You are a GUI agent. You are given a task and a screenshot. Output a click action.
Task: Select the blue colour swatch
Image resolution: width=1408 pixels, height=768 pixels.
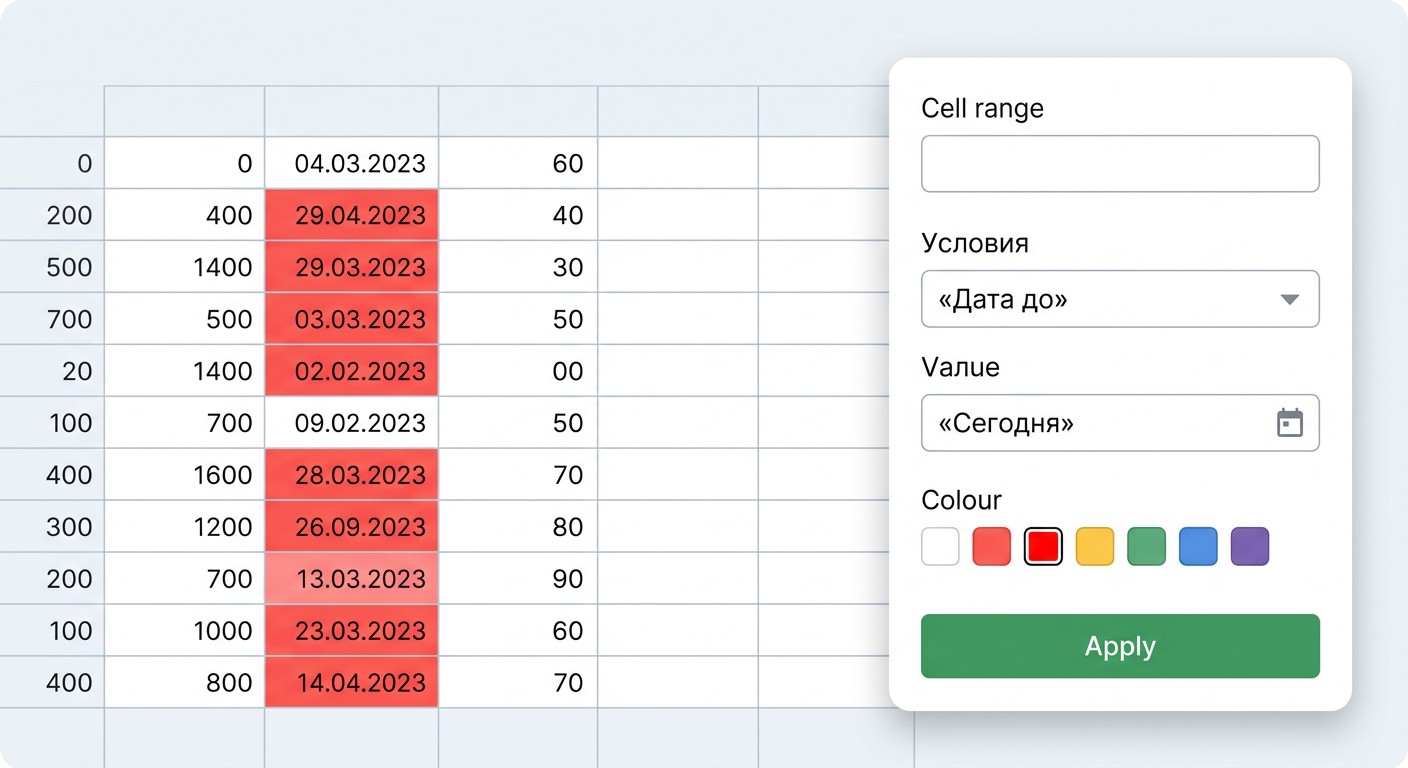(1199, 547)
